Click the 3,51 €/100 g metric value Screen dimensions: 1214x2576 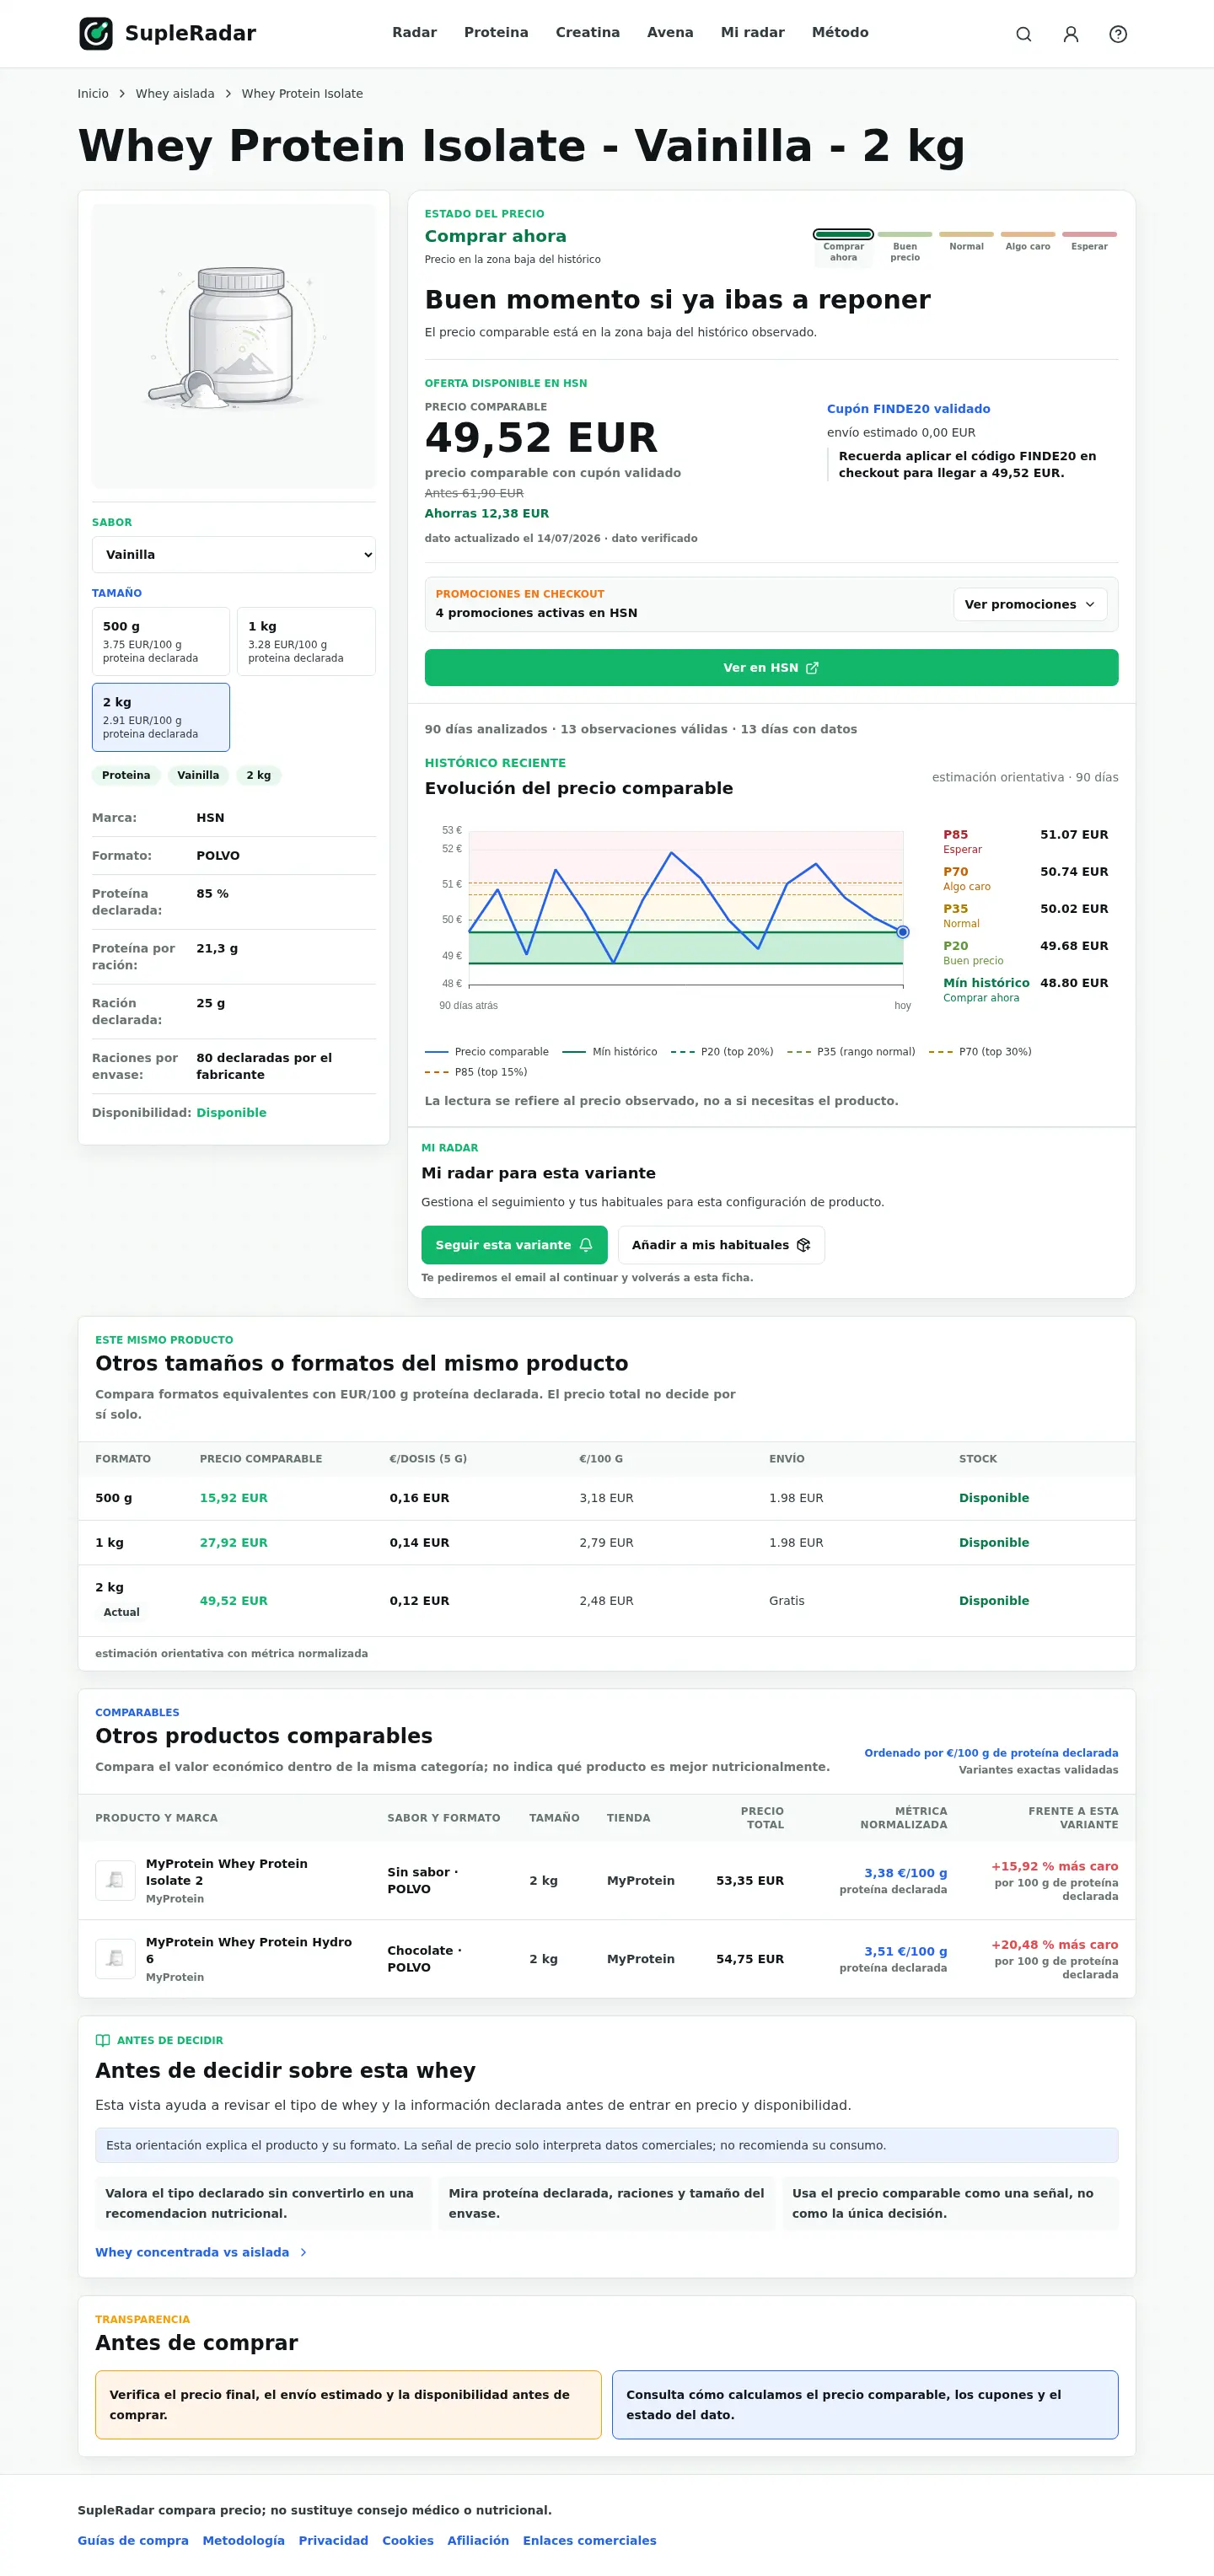point(905,1951)
